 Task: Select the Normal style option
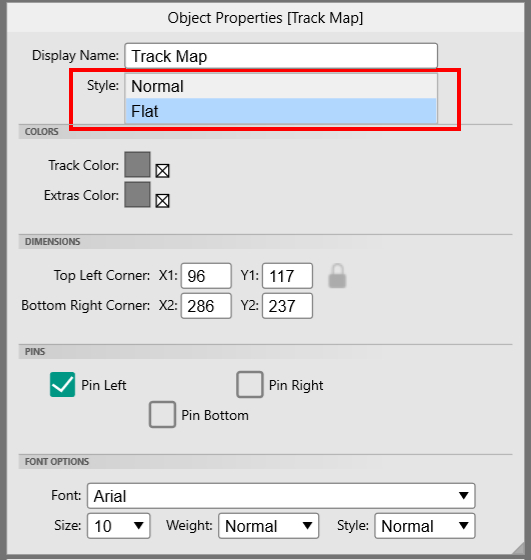pyautogui.click(x=281, y=86)
